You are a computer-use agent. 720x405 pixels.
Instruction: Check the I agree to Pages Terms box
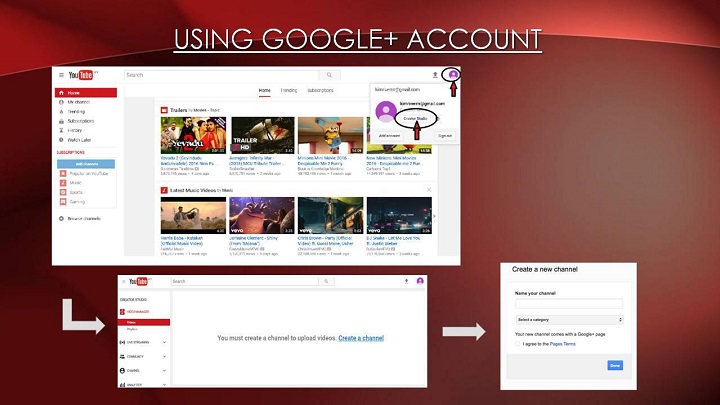(518, 343)
